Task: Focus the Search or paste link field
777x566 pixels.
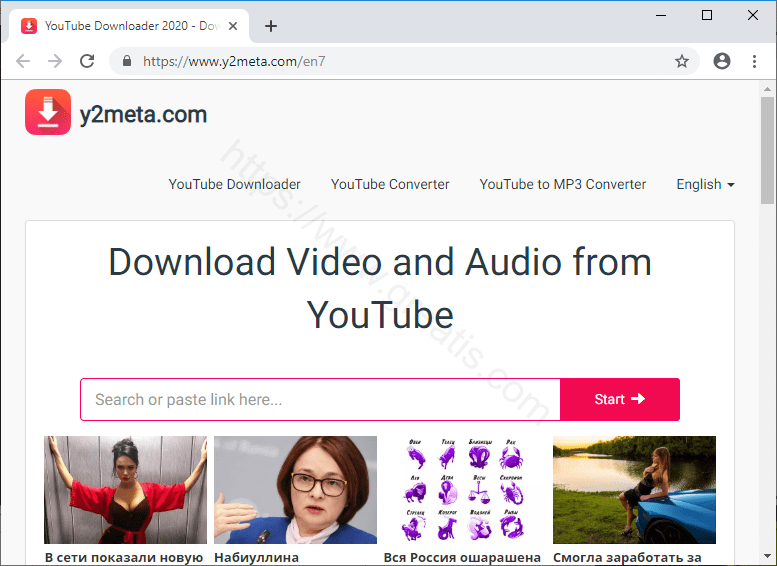Action: coord(320,399)
